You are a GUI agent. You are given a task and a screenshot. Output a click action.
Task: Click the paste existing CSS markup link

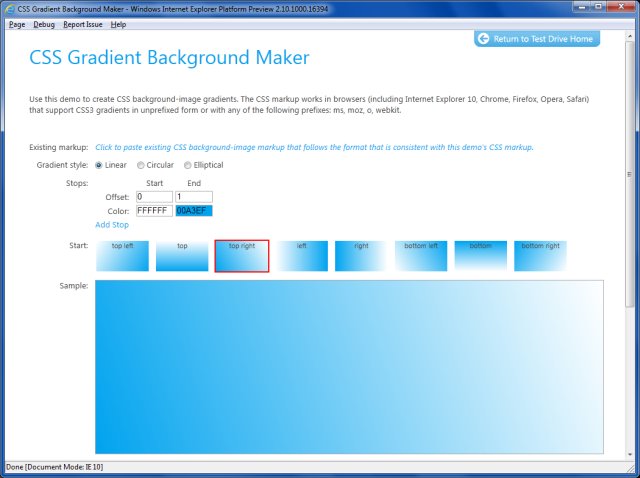coord(314,147)
